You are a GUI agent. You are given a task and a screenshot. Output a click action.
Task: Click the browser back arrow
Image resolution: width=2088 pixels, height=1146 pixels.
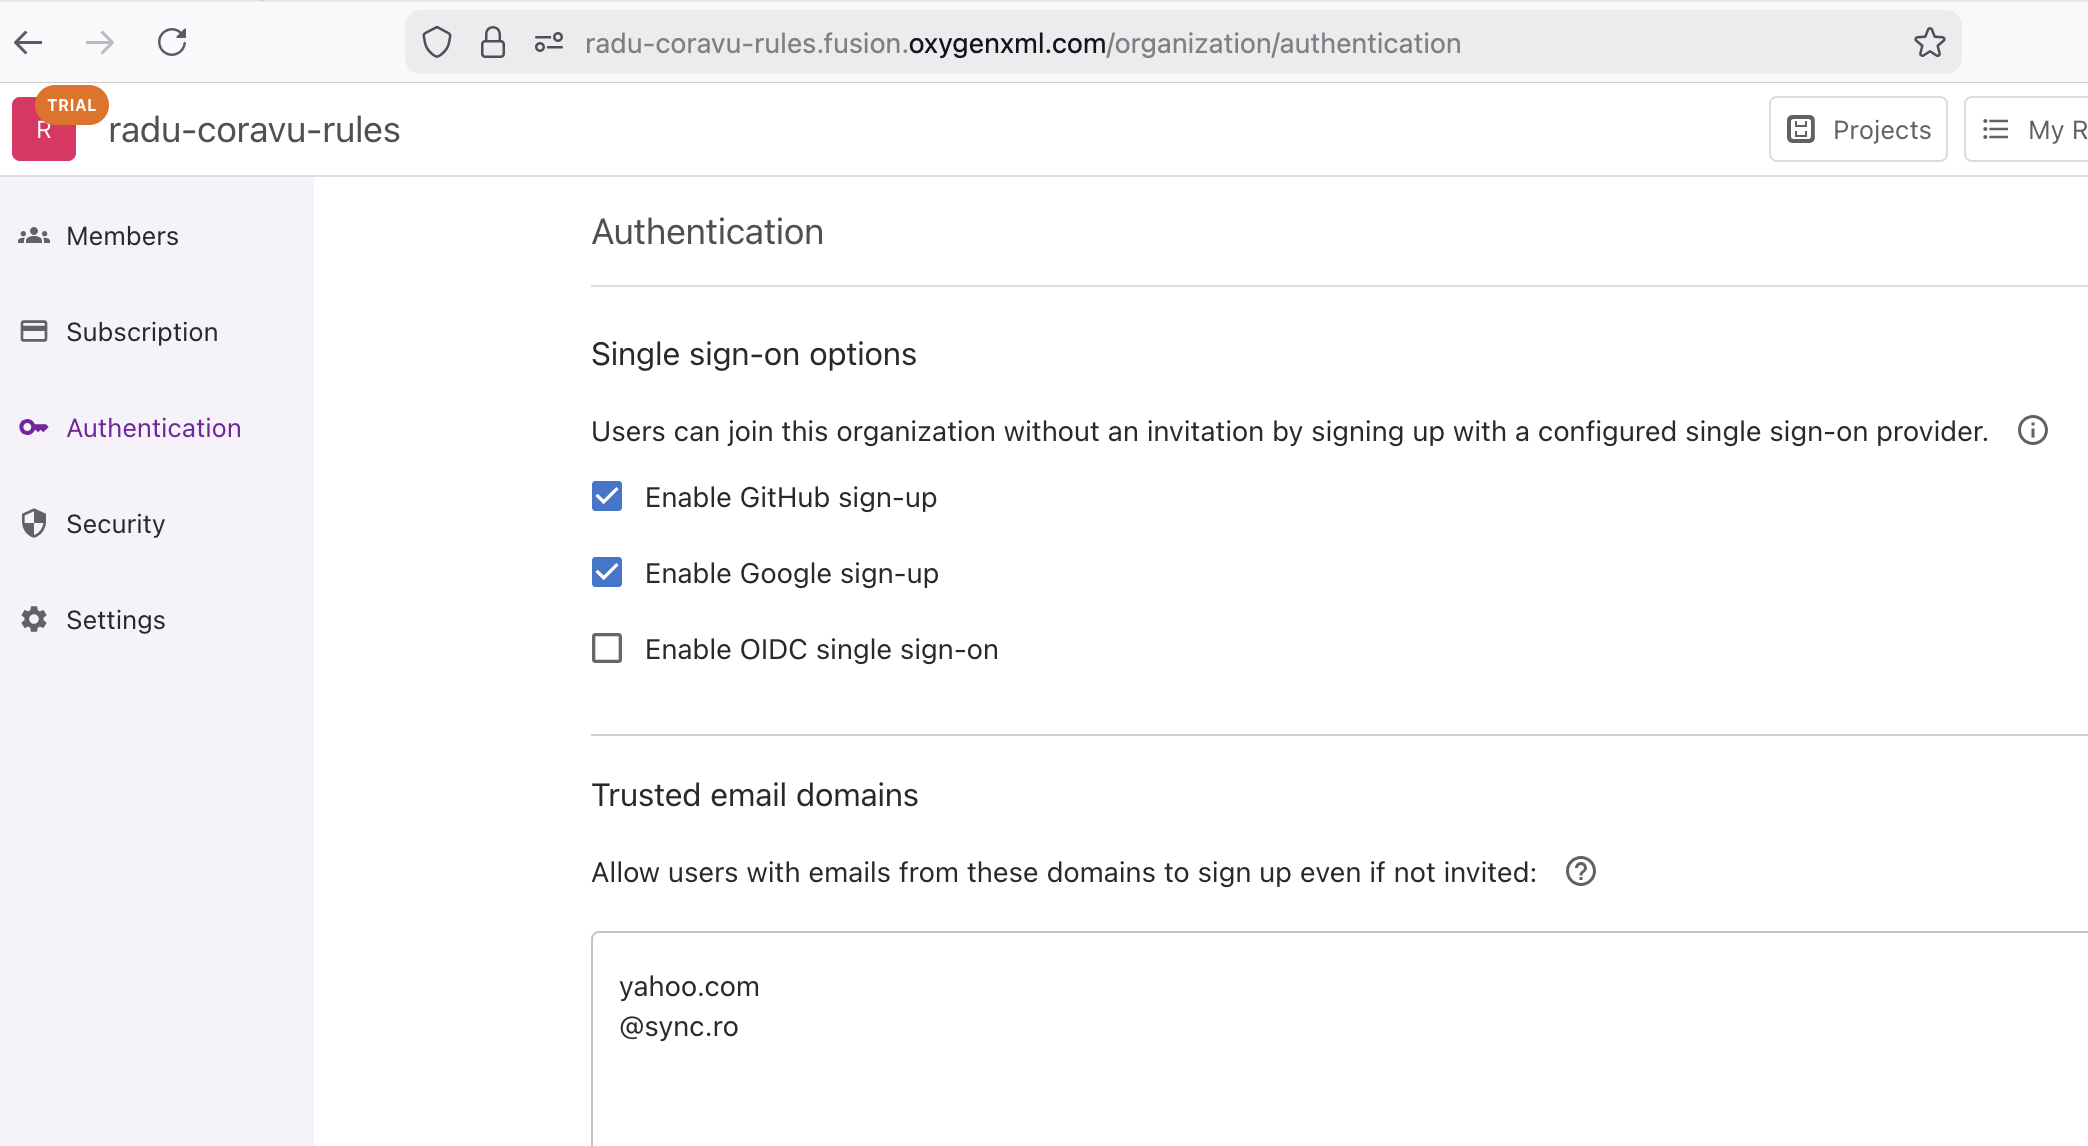pos(28,42)
